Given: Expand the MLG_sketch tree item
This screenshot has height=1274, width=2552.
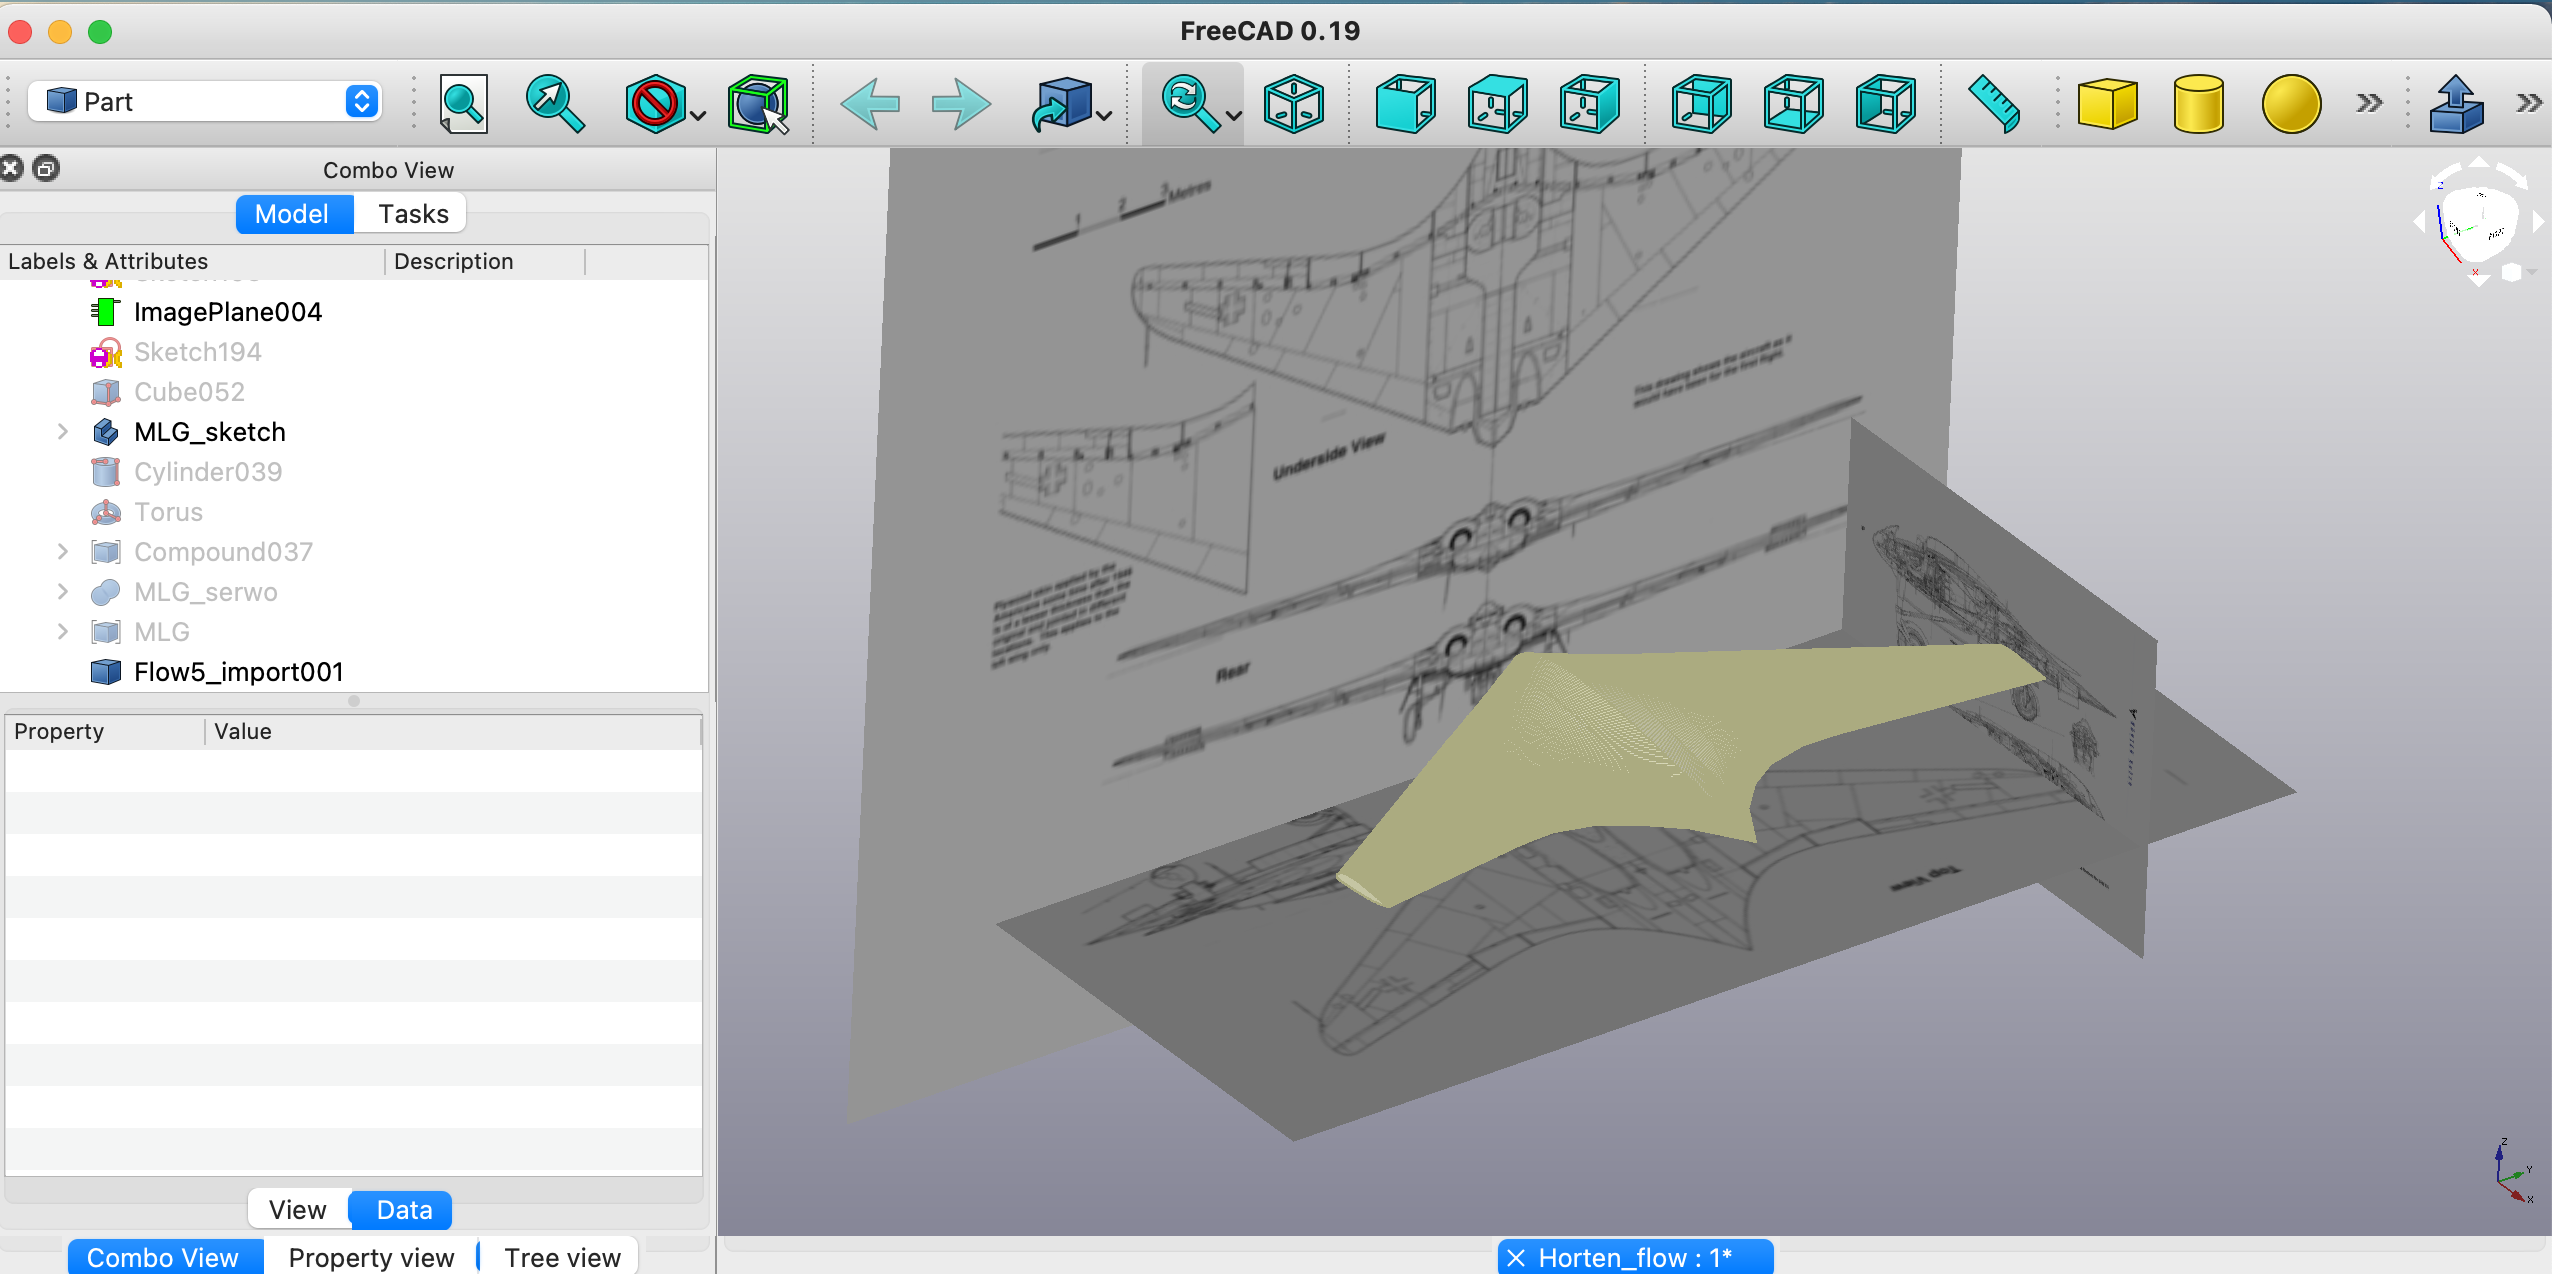Looking at the screenshot, I should [x=63, y=432].
